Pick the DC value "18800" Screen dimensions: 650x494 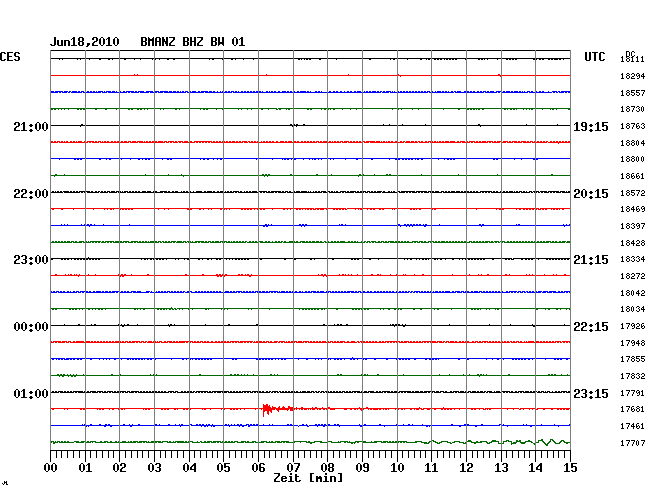(x=633, y=159)
